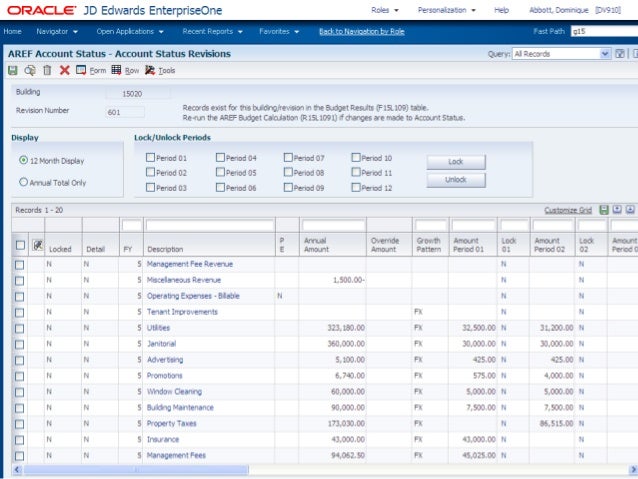Click the Form menu icon
This screenshot has width=638, height=479.
[81, 70]
